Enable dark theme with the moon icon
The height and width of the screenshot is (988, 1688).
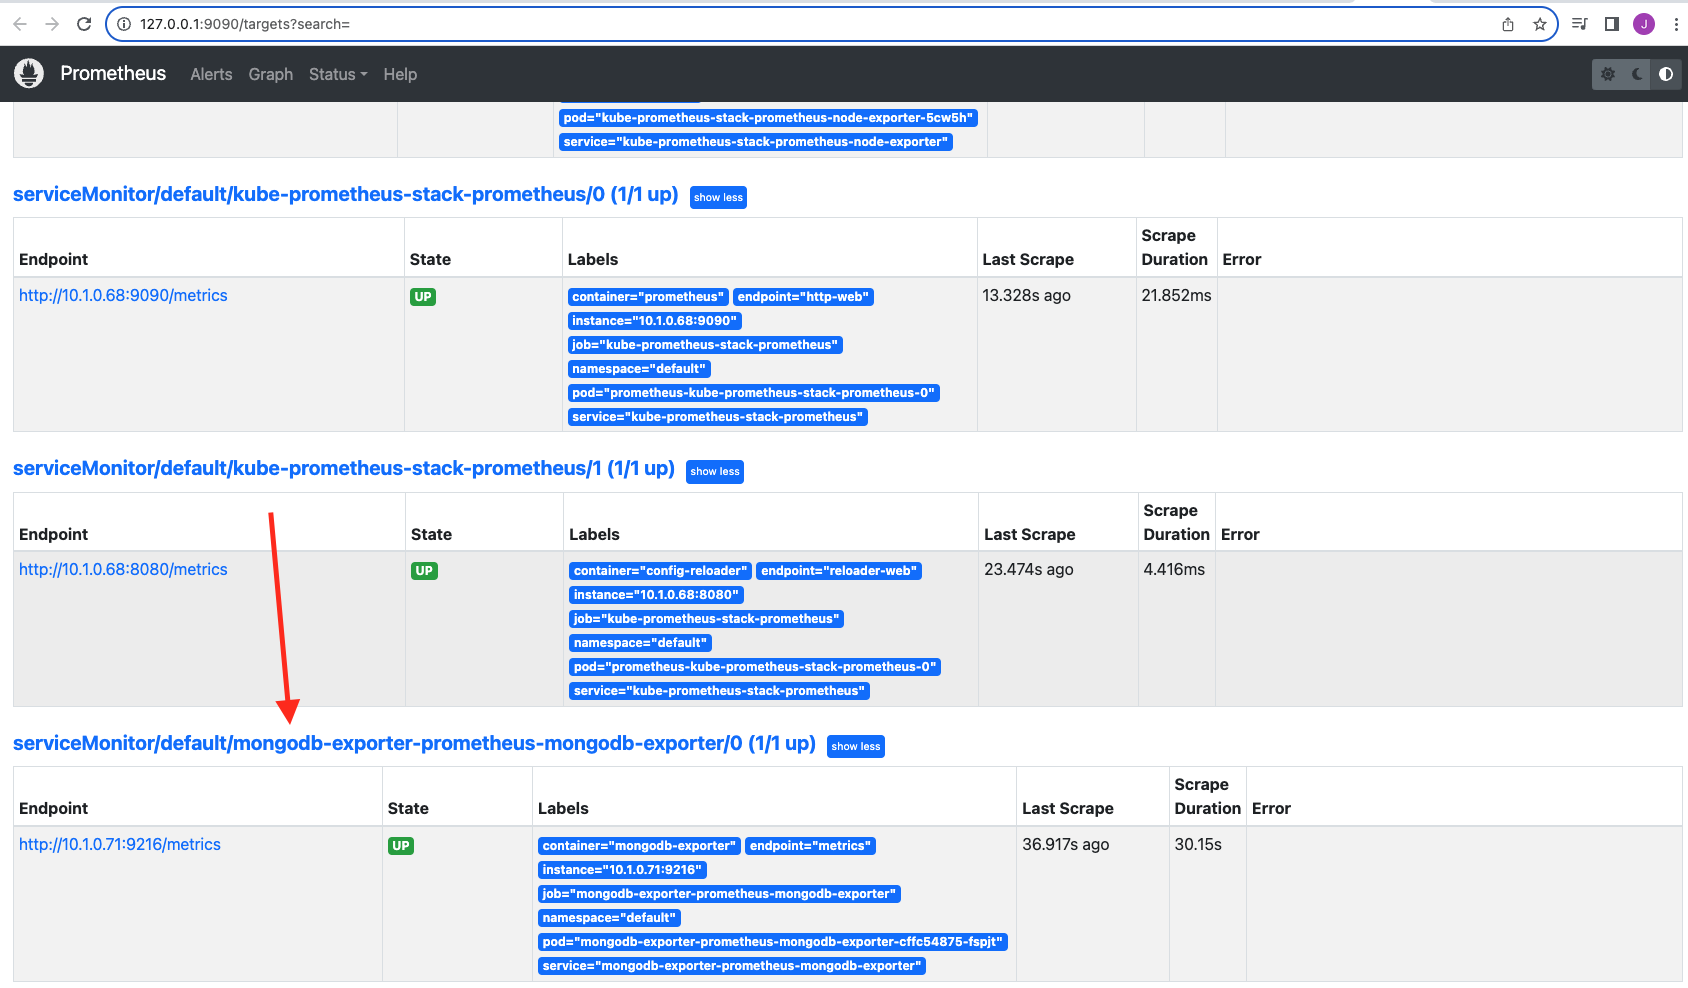(1636, 73)
